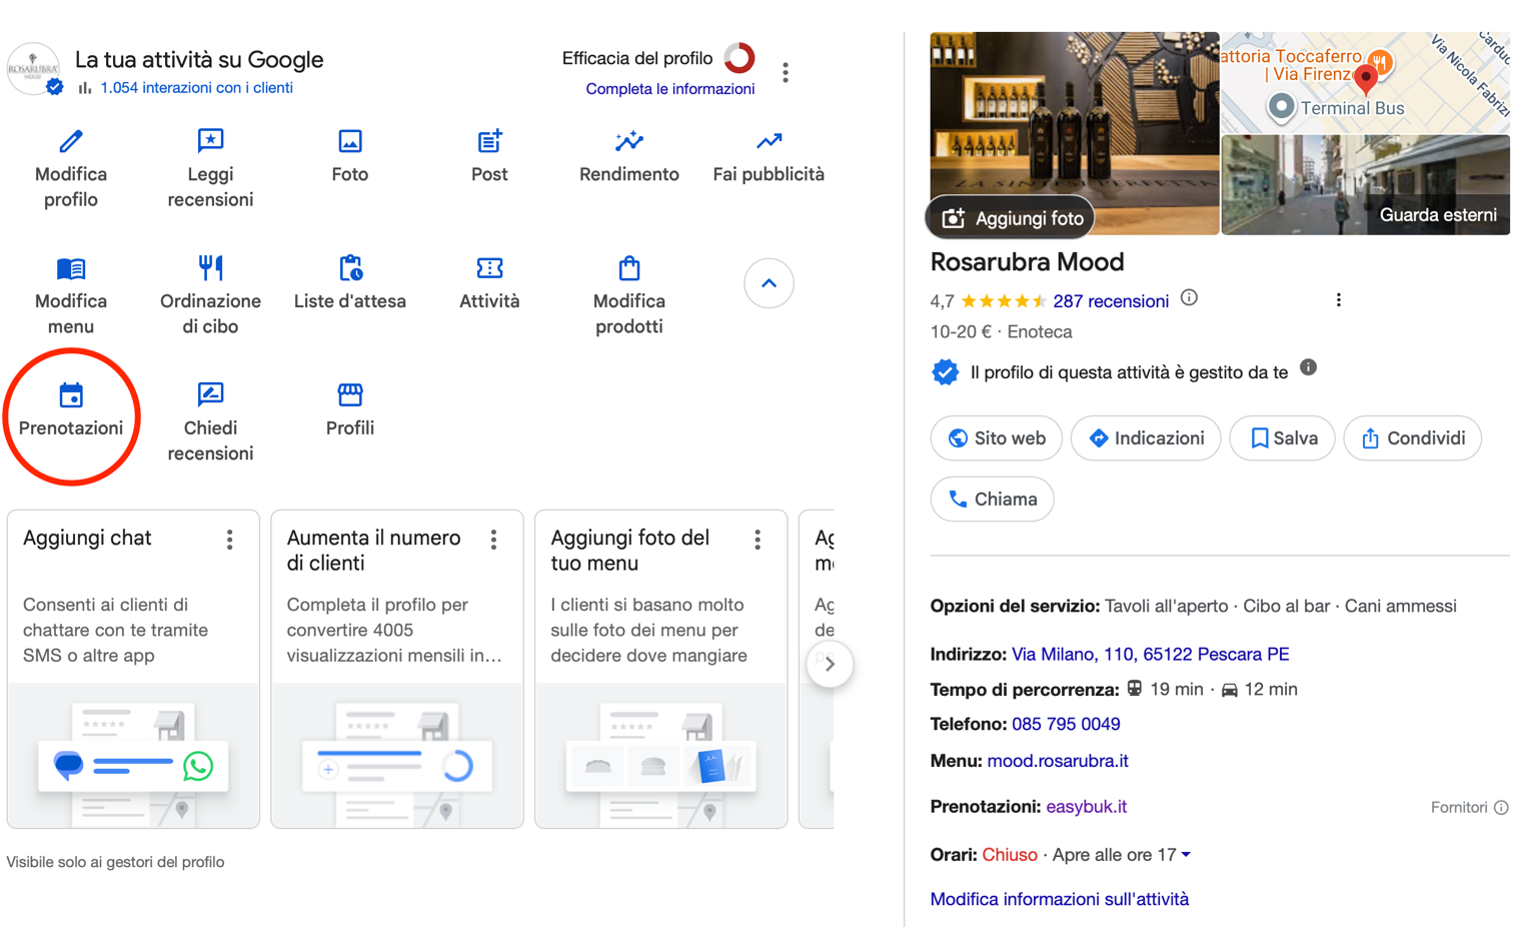Click the Sito web button
This screenshot has width=1523, height=927.
[996, 438]
